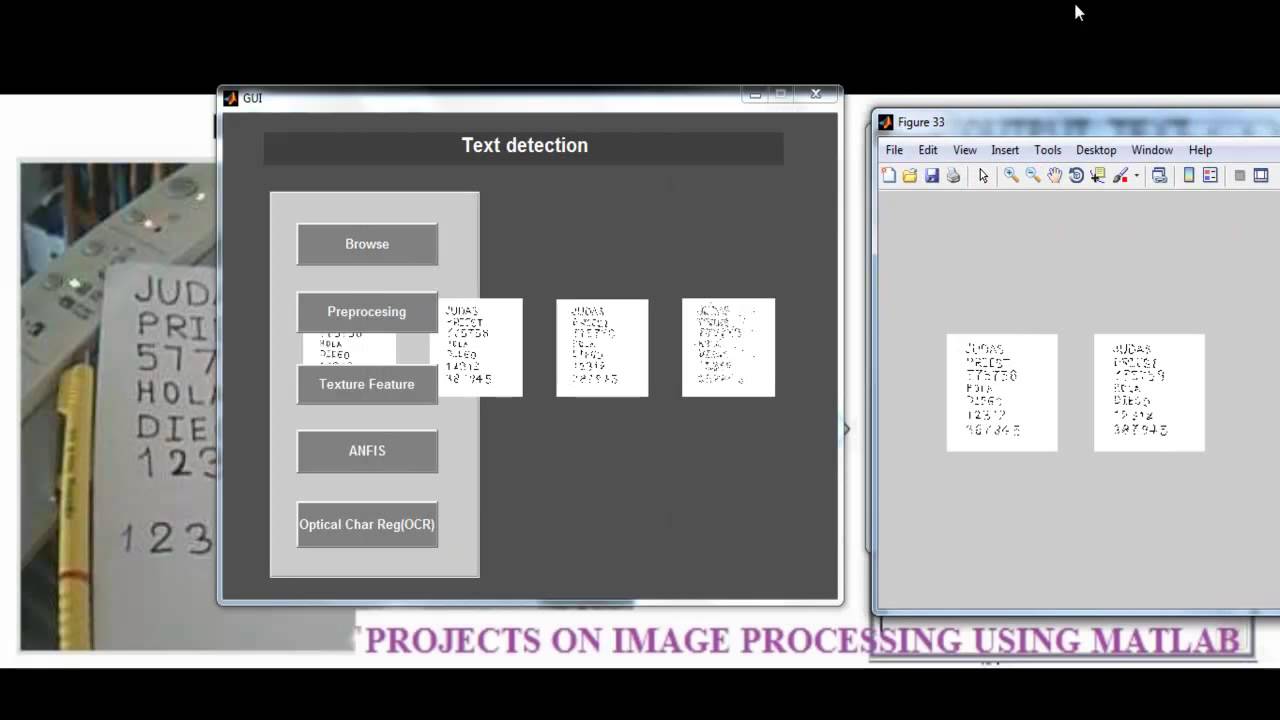Click right text image in Figure 33
The height and width of the screenshot is (720, 1280).
[x=1149, y=392]
